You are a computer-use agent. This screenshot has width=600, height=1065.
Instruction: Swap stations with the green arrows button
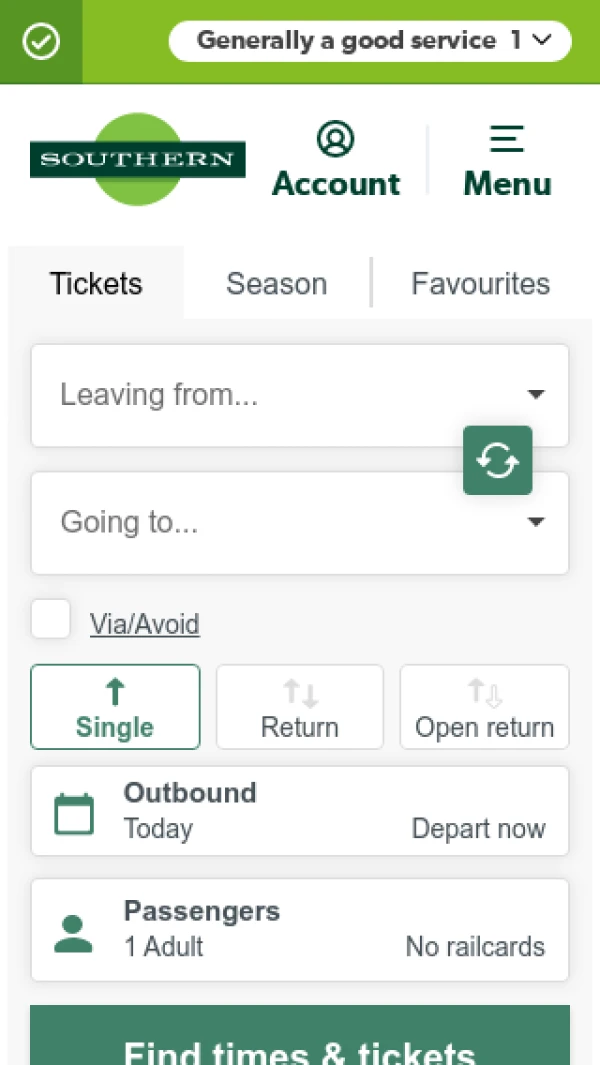pyautogui.click(x=497, y=460)
